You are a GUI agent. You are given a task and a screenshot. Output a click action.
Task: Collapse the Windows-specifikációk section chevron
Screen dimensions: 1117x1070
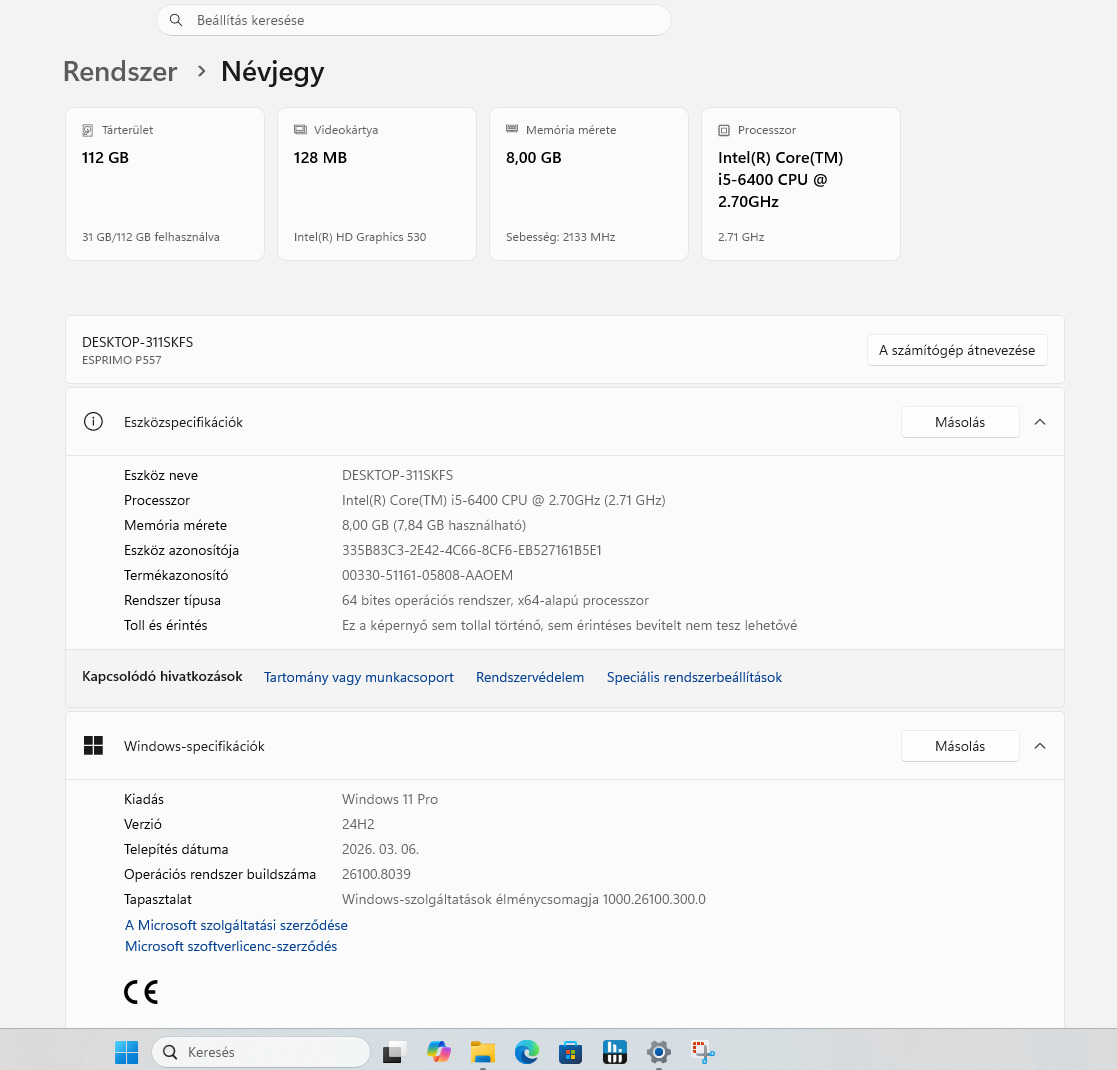click(1040, 746)
